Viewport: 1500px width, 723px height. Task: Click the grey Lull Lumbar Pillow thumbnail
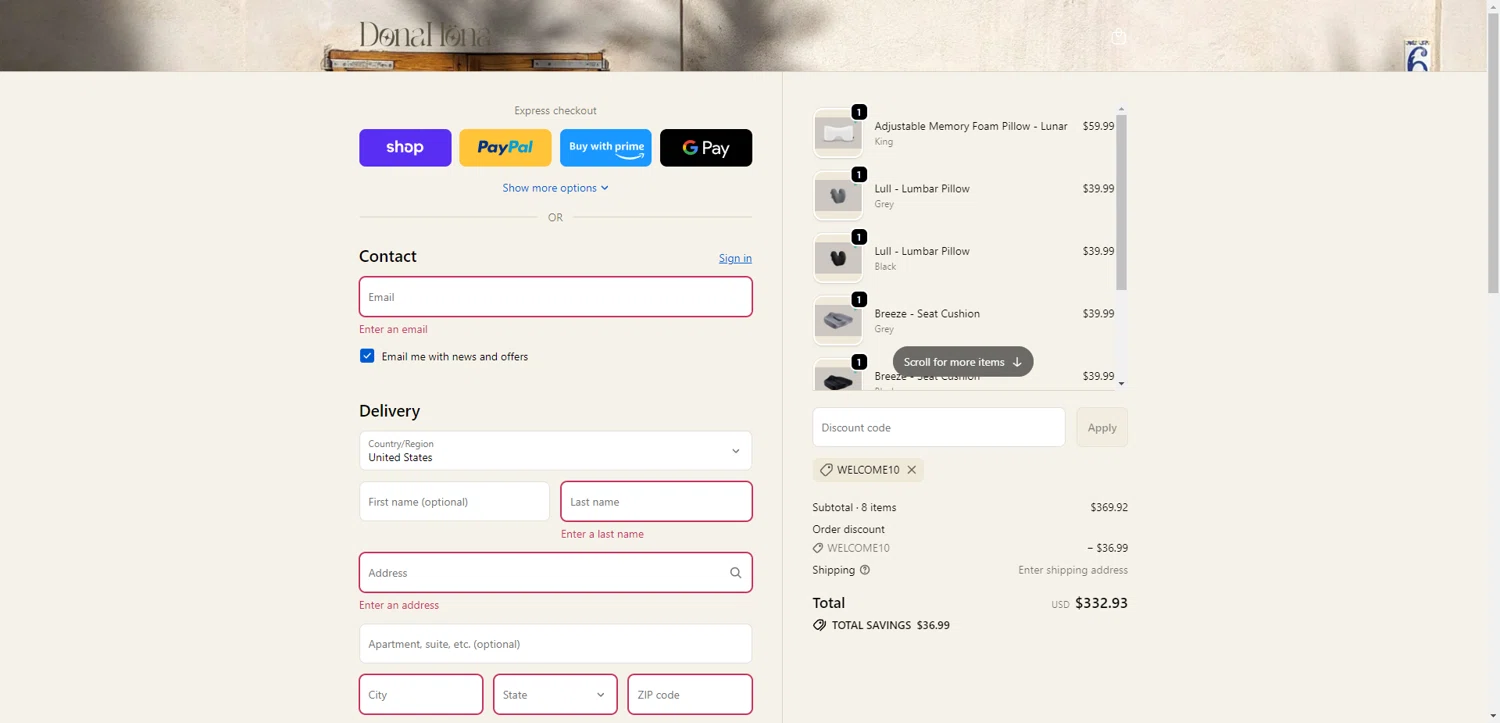(x=838, y=196)
